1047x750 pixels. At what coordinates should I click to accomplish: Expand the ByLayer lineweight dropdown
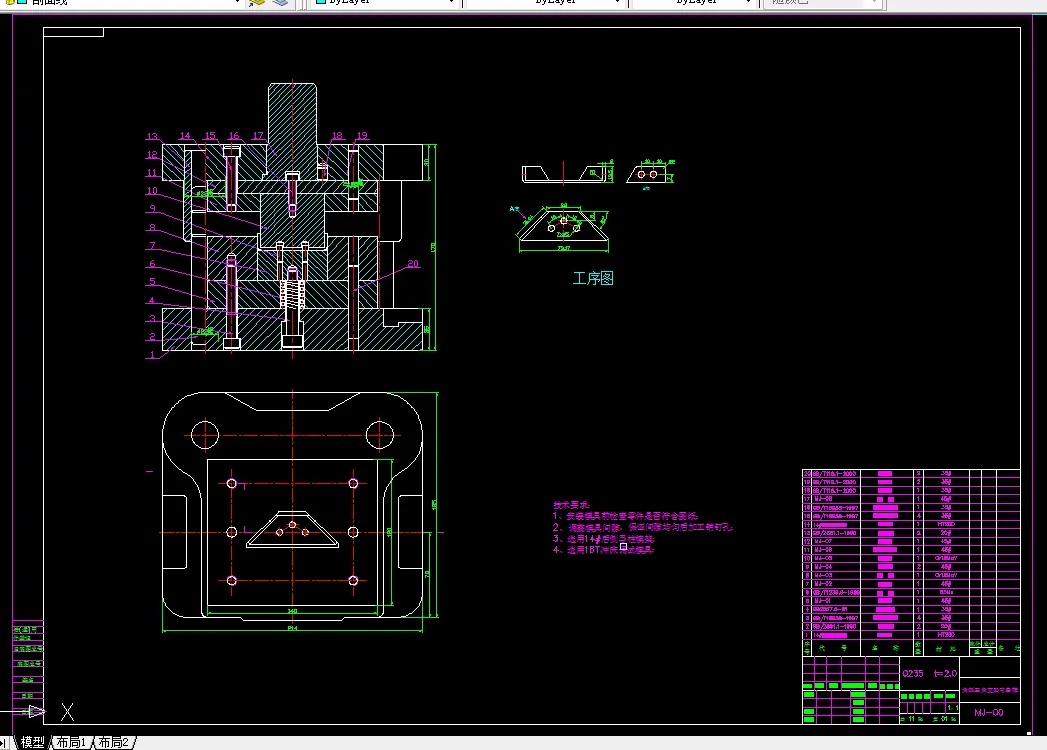tap(694, 3)
